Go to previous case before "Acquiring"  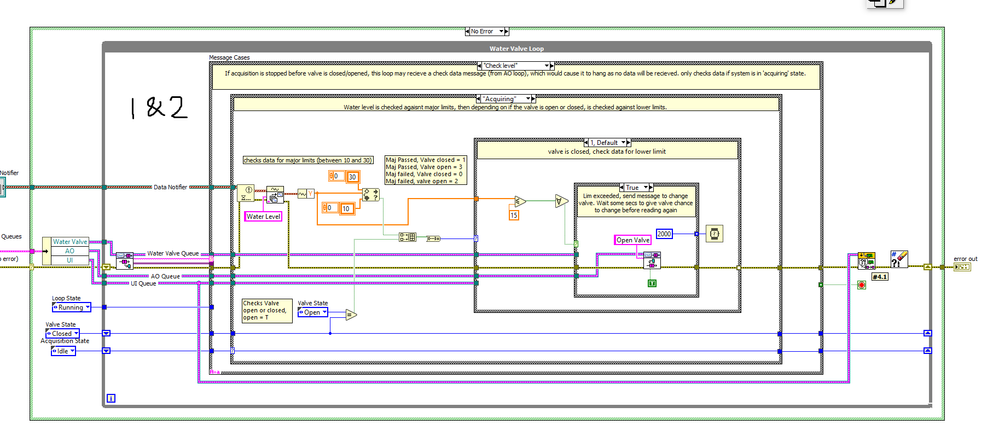[479, 99]
